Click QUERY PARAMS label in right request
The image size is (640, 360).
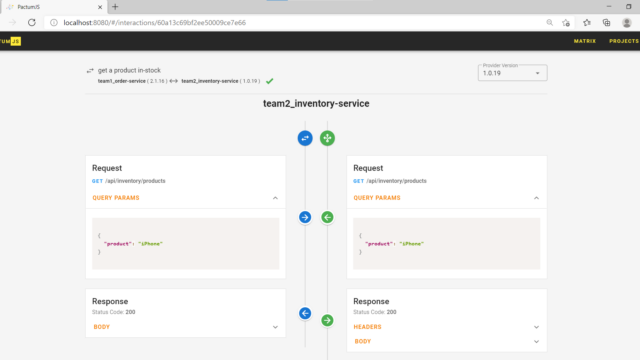pos(377,198)
